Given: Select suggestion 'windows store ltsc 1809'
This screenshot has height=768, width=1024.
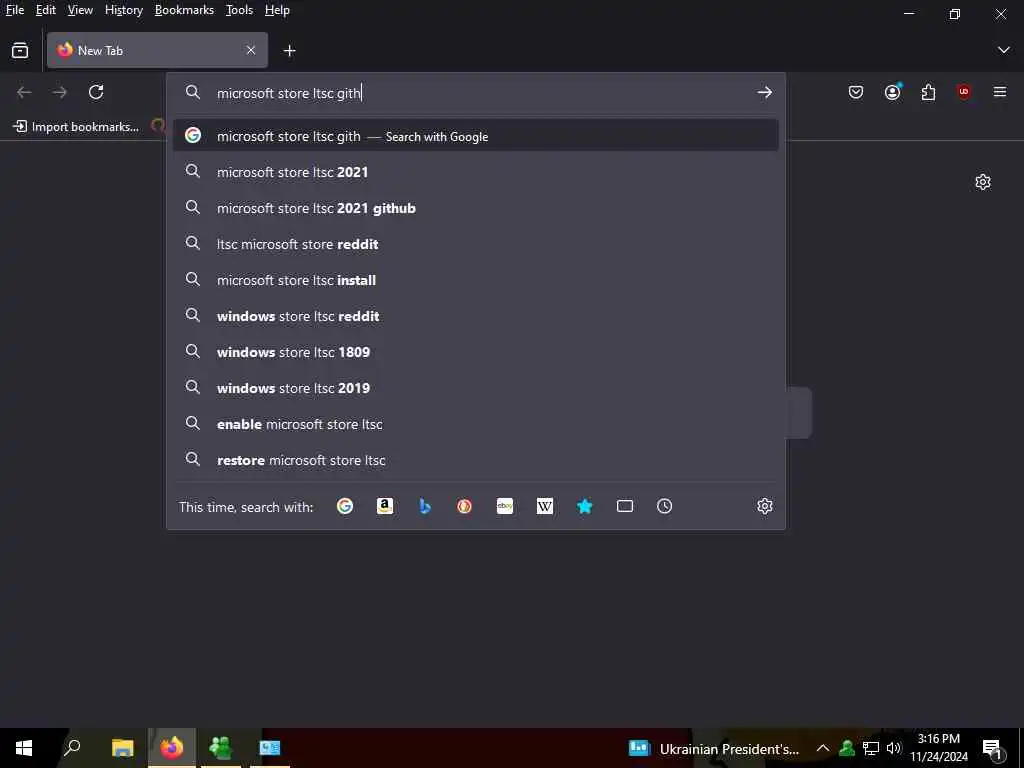Looking at the screenshot, I should 475,352.
